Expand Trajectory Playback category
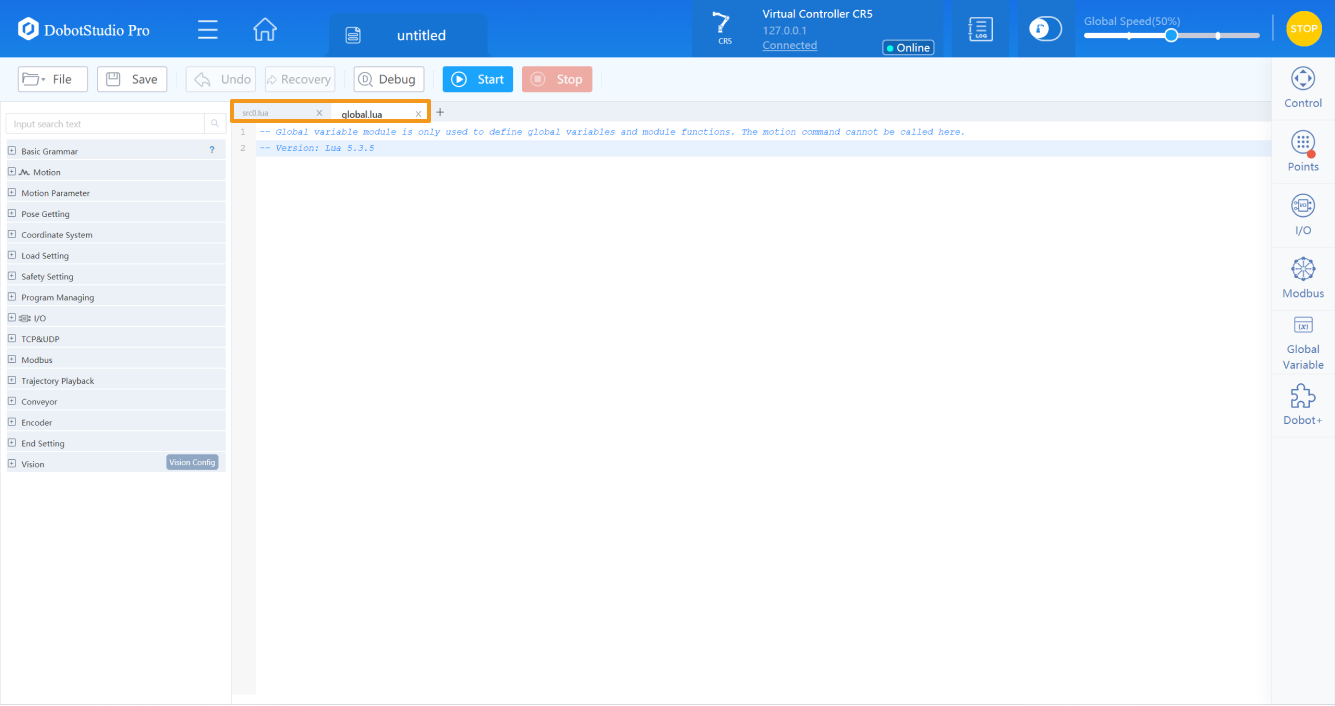The width and height of the screenshot is (1335, 706). pos(12,381)
